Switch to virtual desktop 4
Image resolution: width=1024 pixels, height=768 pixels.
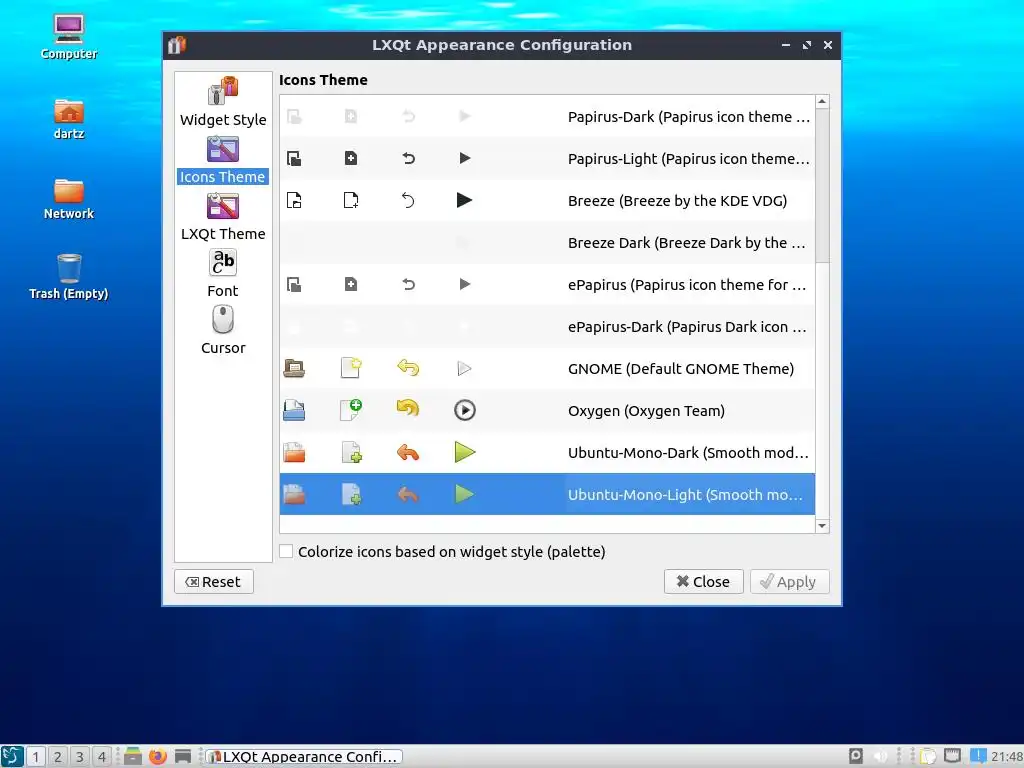click(102, 756)
